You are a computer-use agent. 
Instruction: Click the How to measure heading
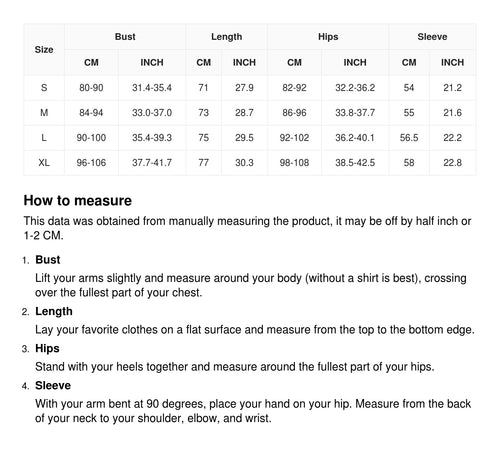coord(78,201)
